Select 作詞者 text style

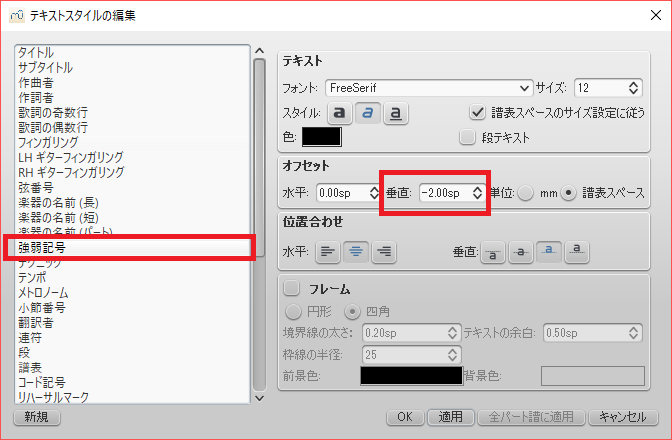coord(132,98)
